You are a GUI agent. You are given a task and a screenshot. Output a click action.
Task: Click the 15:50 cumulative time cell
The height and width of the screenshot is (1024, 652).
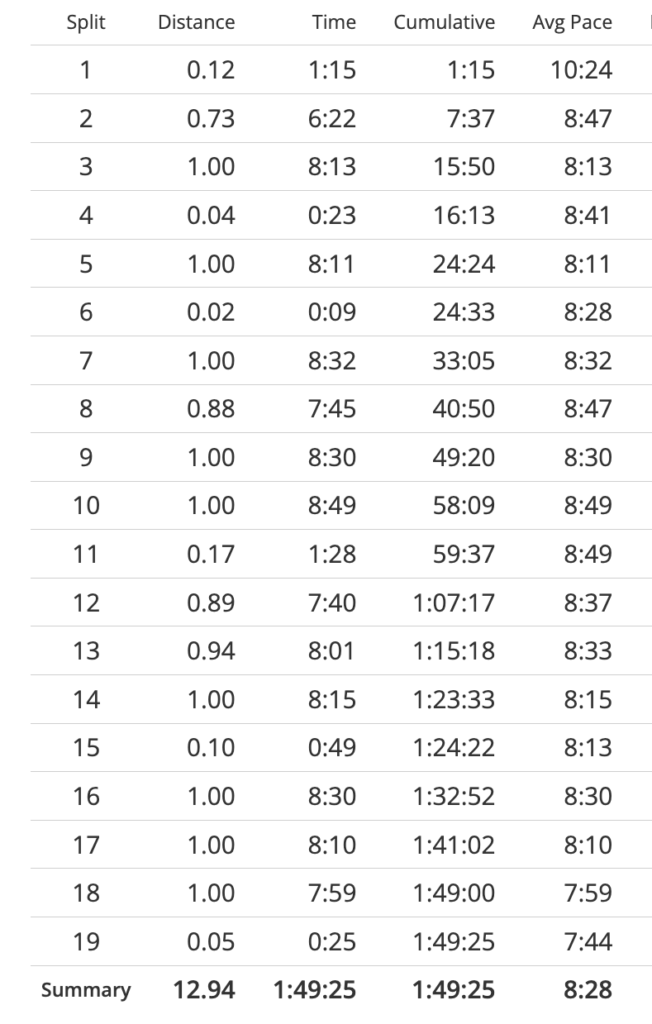[x=463, y=167]
